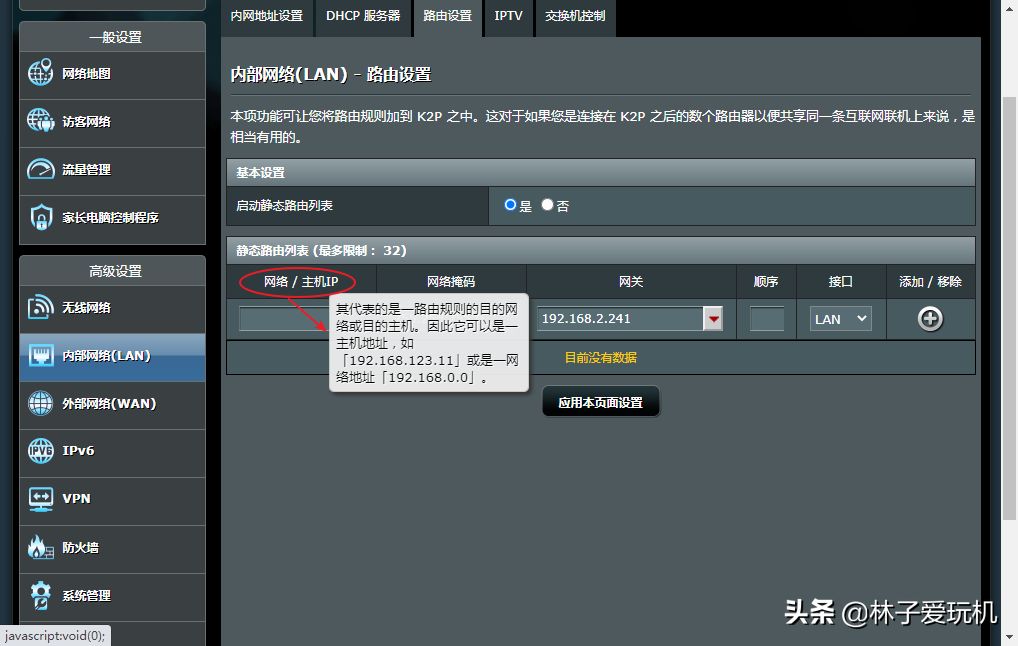This screenshot has width=1018, height=646.
Task: Select 否 to disable static routes
Action: click(x=547, y=205)
